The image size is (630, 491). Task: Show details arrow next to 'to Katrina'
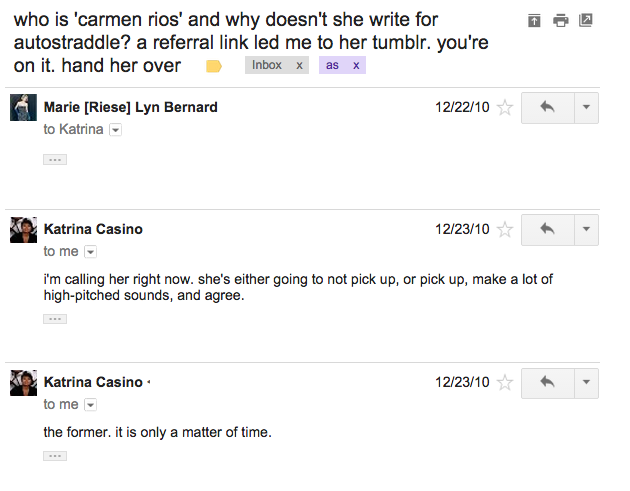point(115,130)
